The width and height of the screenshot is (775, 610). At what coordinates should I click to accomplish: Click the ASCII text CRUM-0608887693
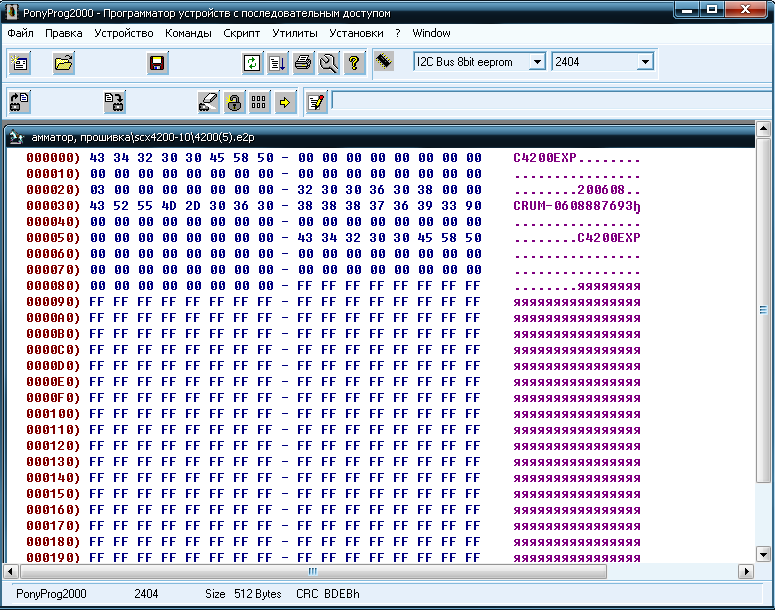tap(573, 206)
